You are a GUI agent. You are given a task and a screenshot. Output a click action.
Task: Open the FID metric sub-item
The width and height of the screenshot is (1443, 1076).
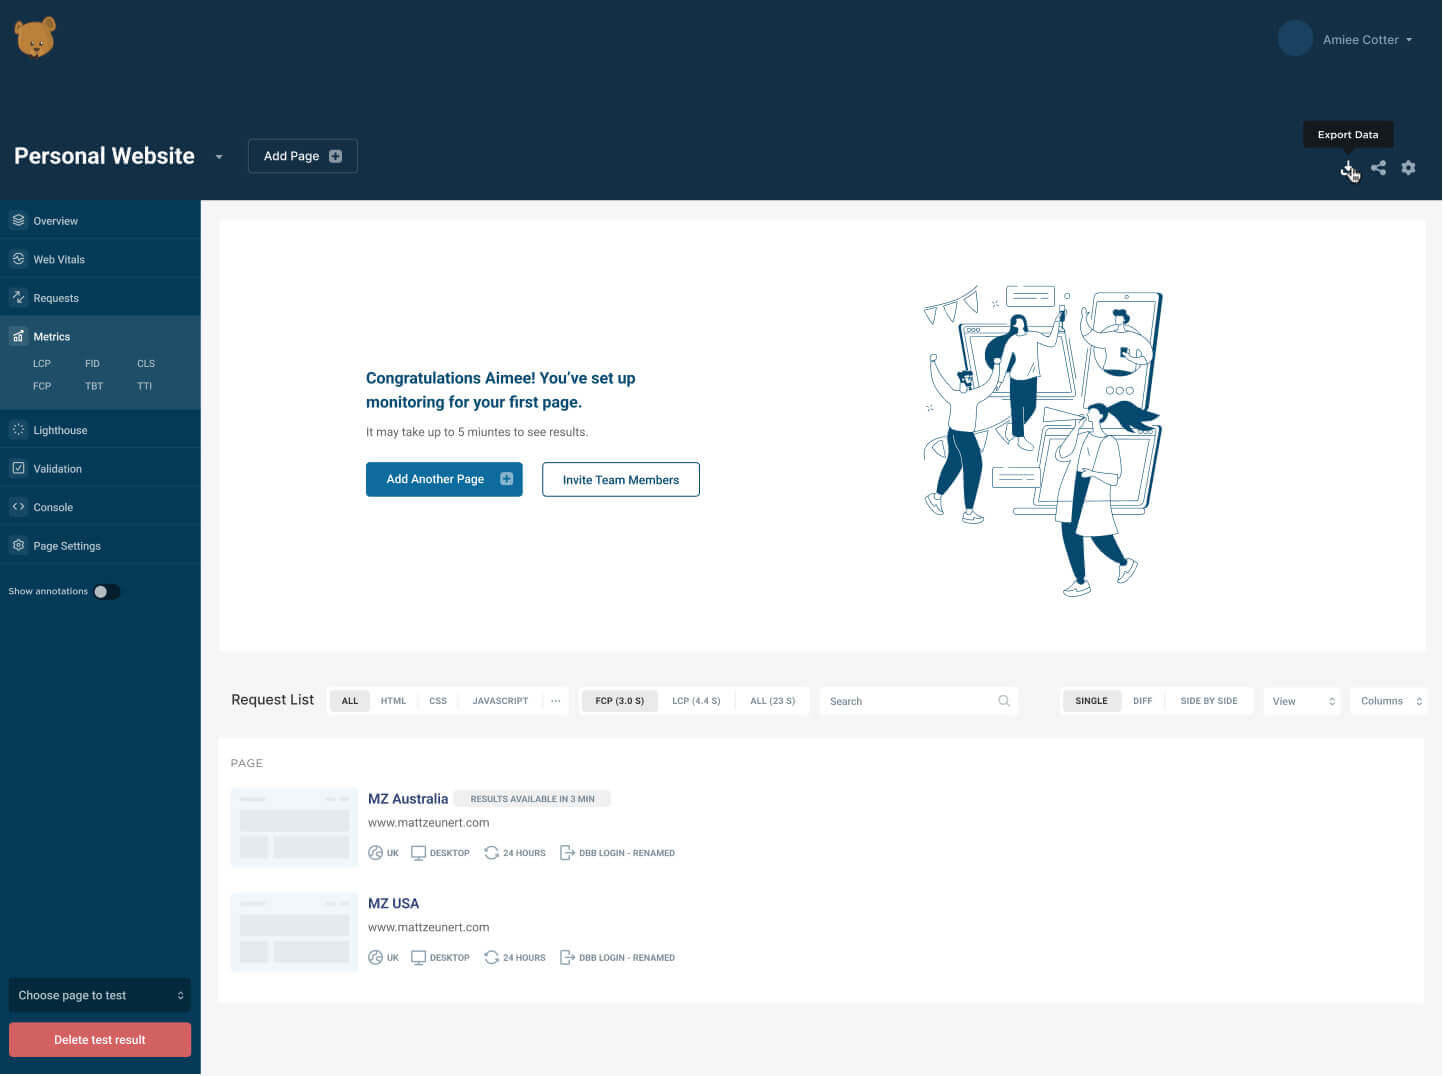pos(92,364)
